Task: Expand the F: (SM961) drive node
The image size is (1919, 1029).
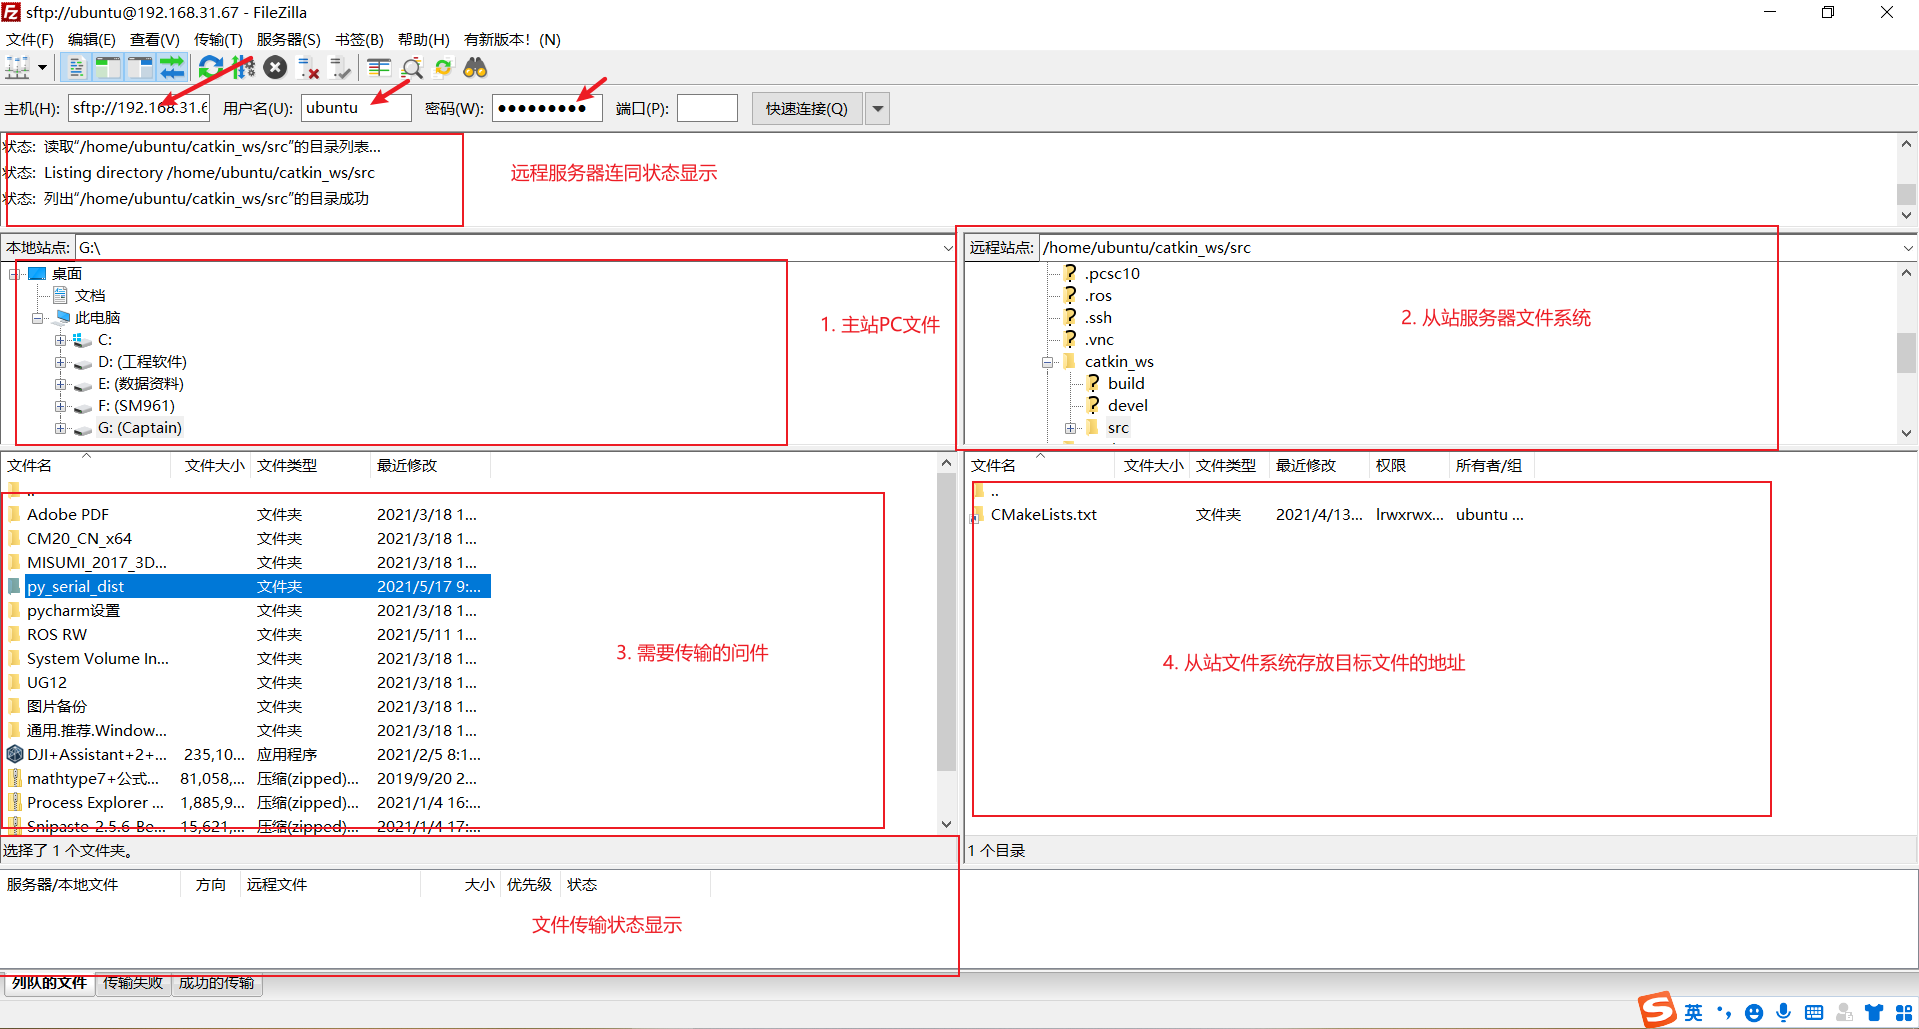Action: (61, 406)
